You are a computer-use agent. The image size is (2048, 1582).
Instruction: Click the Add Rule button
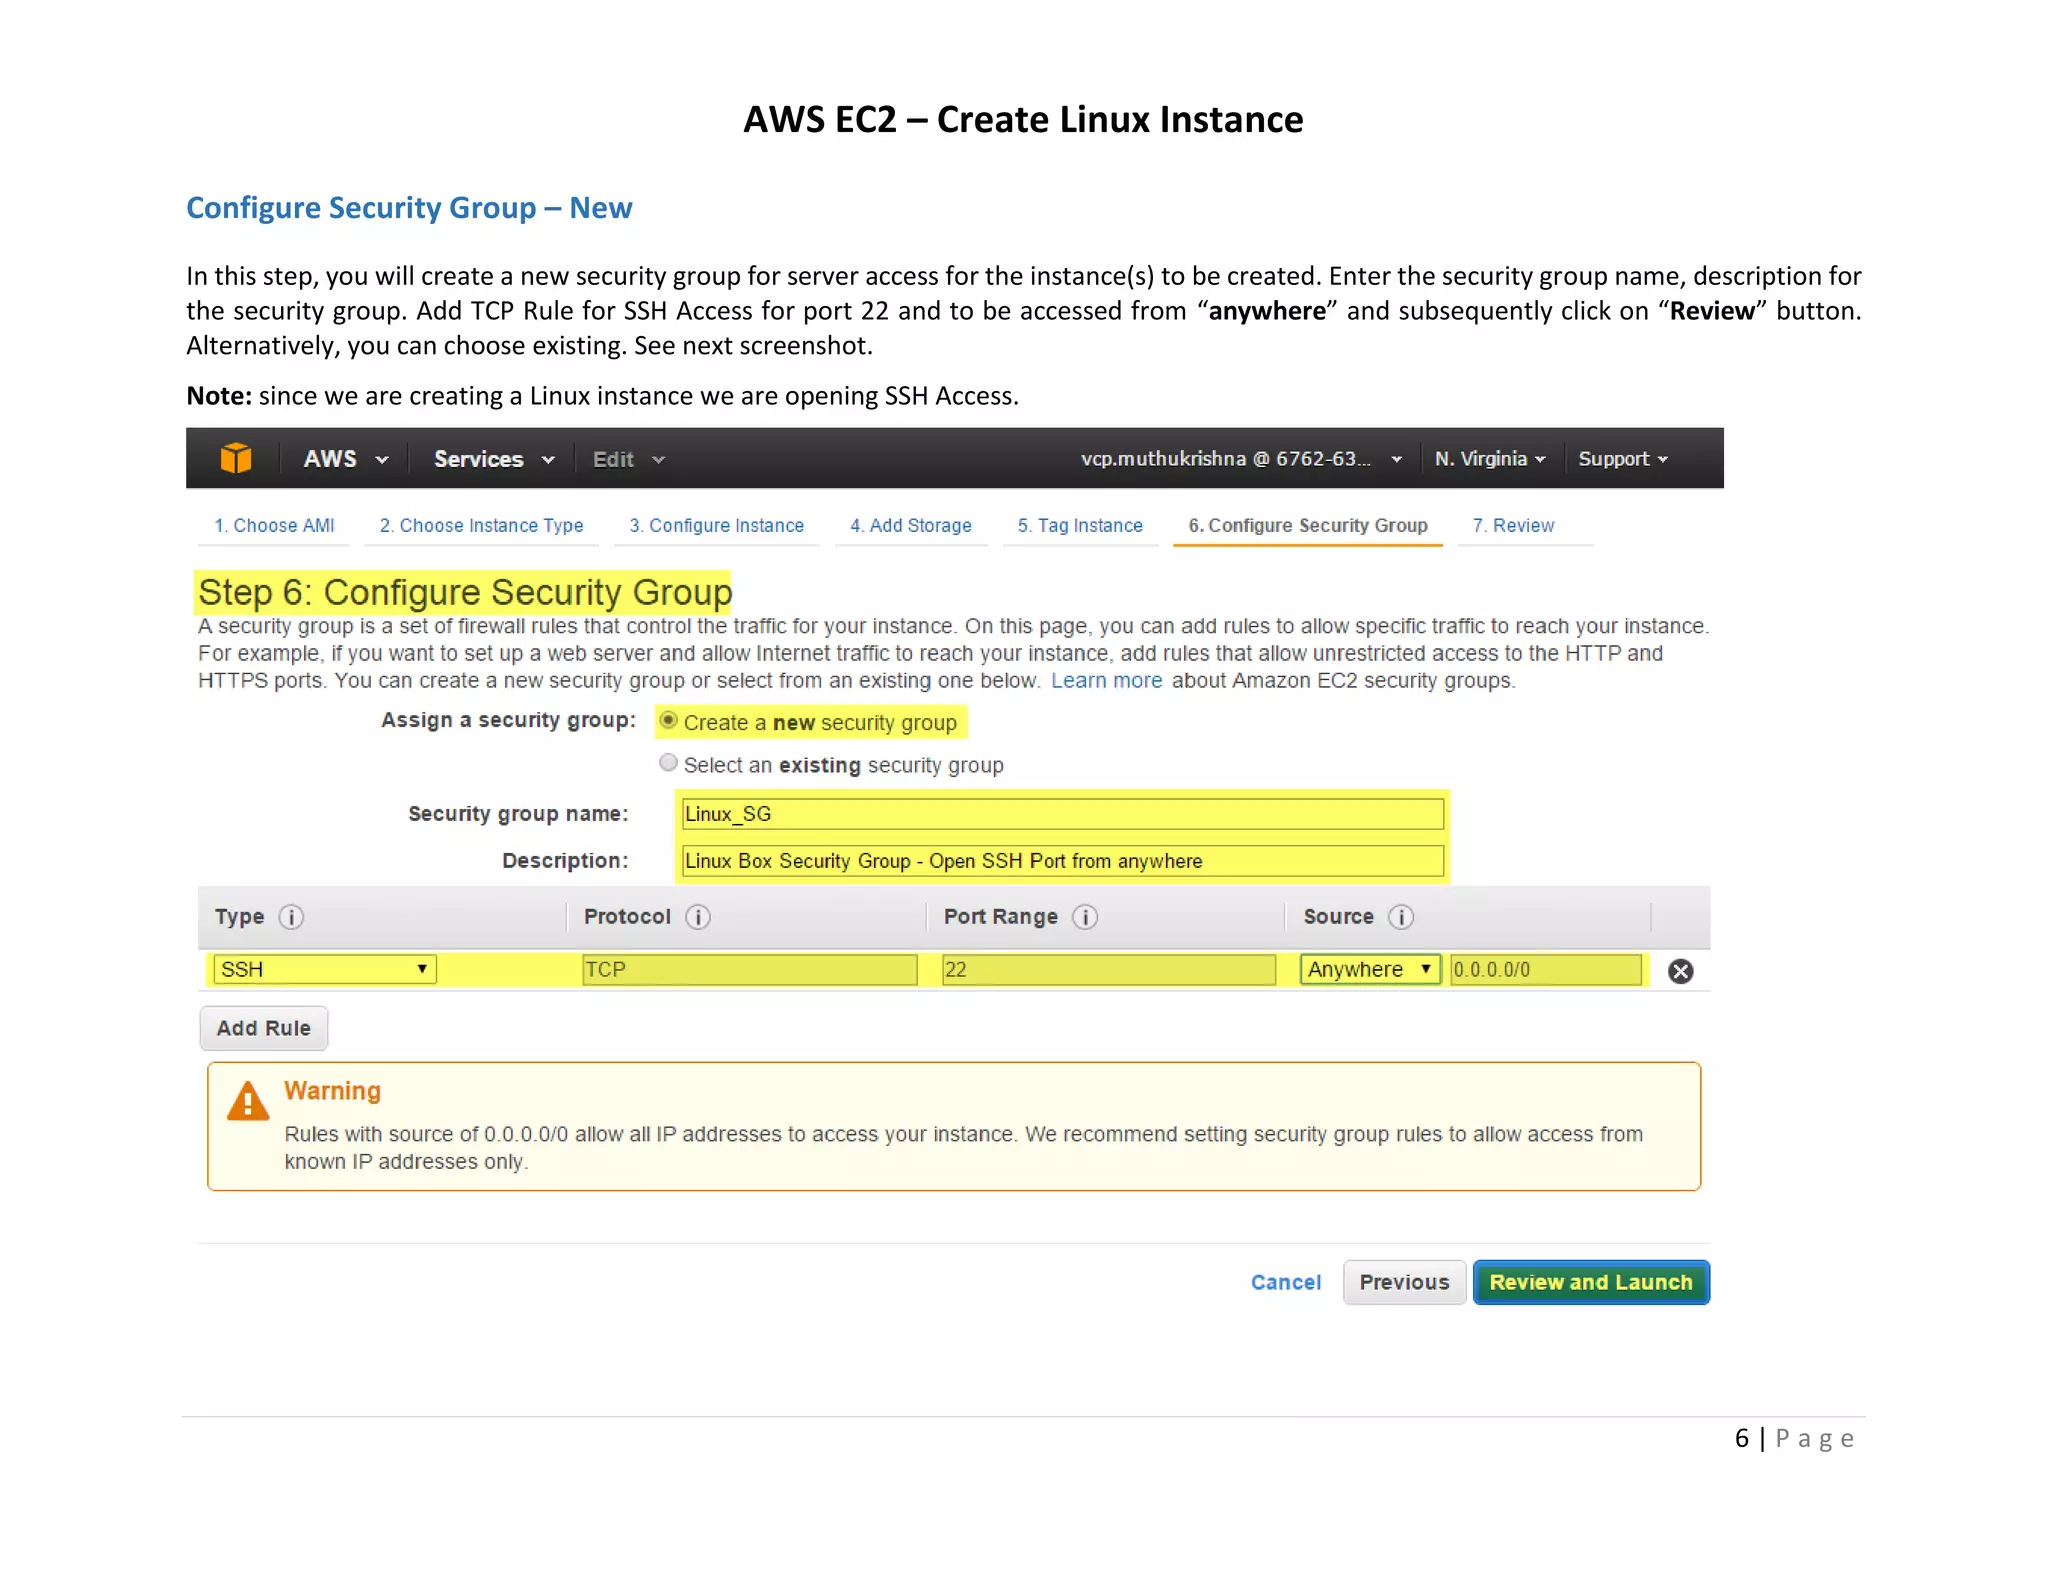(264, 1028)
